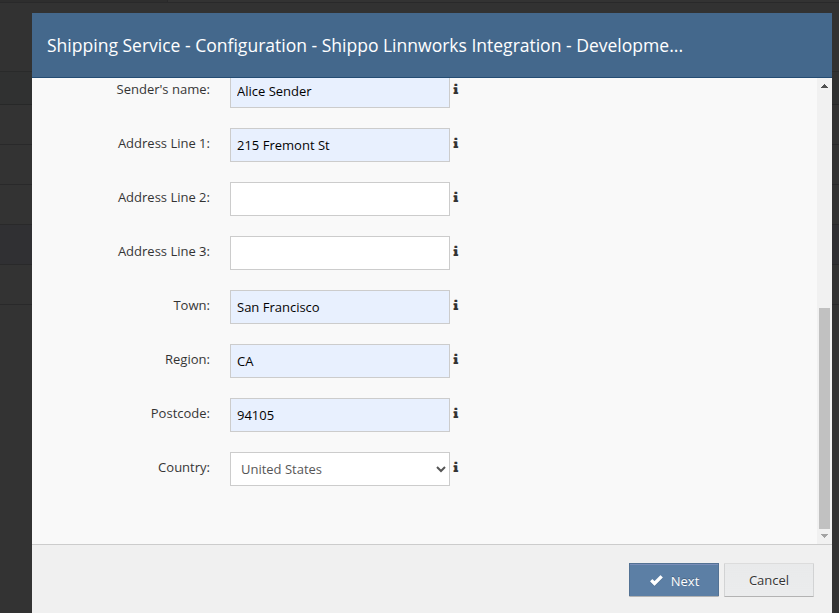Click the Sender's name label
The image size is (839, 613).
tap(163, 89)
